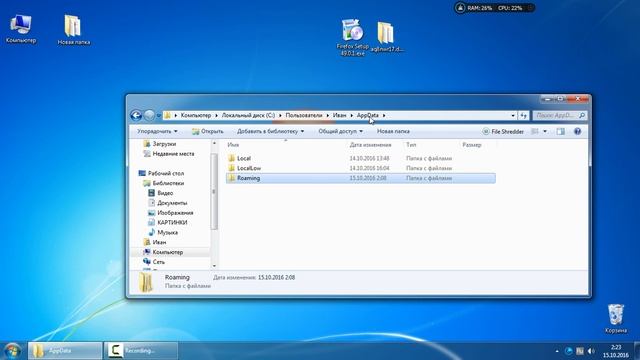Viewport: 640px width, 360px height.
Task: Show hidden tray icons arrow
Action: (x=557, y=351)
